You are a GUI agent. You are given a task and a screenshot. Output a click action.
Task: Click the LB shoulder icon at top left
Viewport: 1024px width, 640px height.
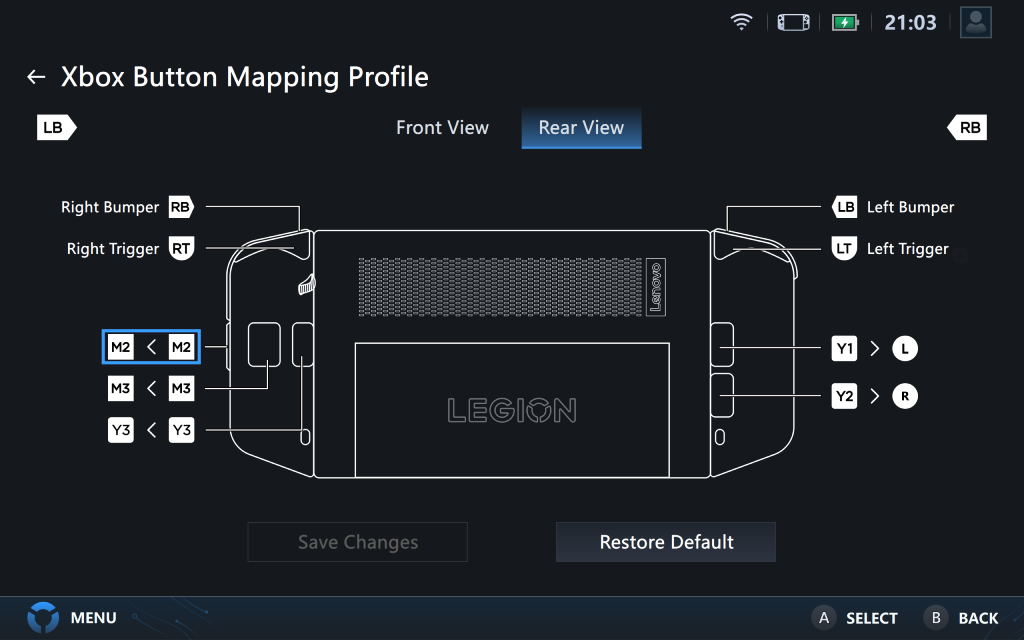coord(56,128)
